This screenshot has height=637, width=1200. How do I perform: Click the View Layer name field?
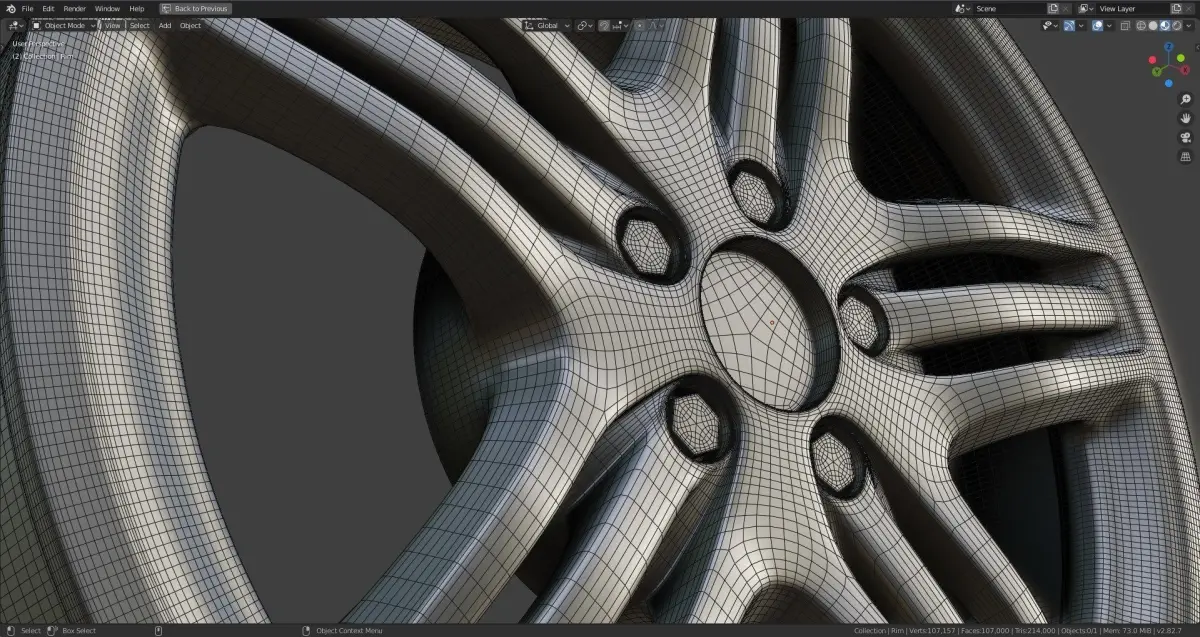tap(1132, 8)
